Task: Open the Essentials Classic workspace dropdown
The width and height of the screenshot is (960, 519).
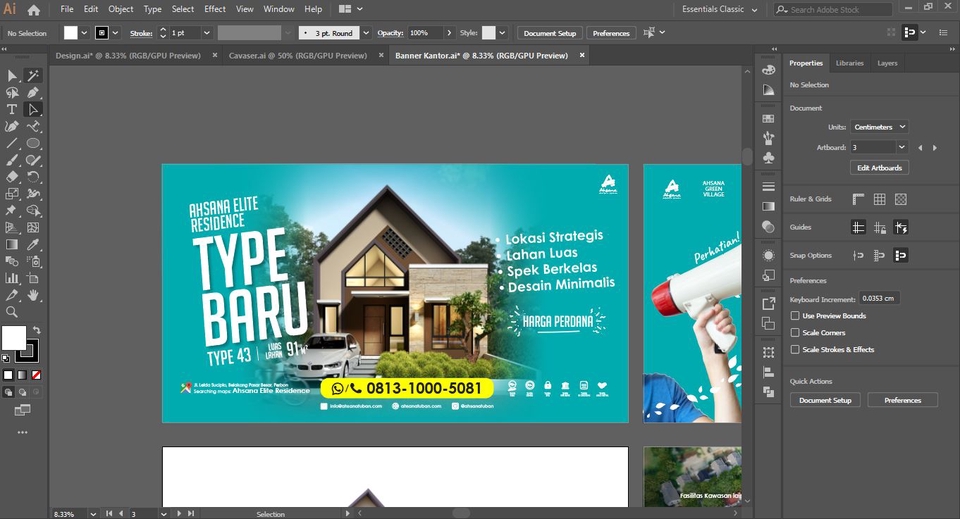Action: (720, 10)
